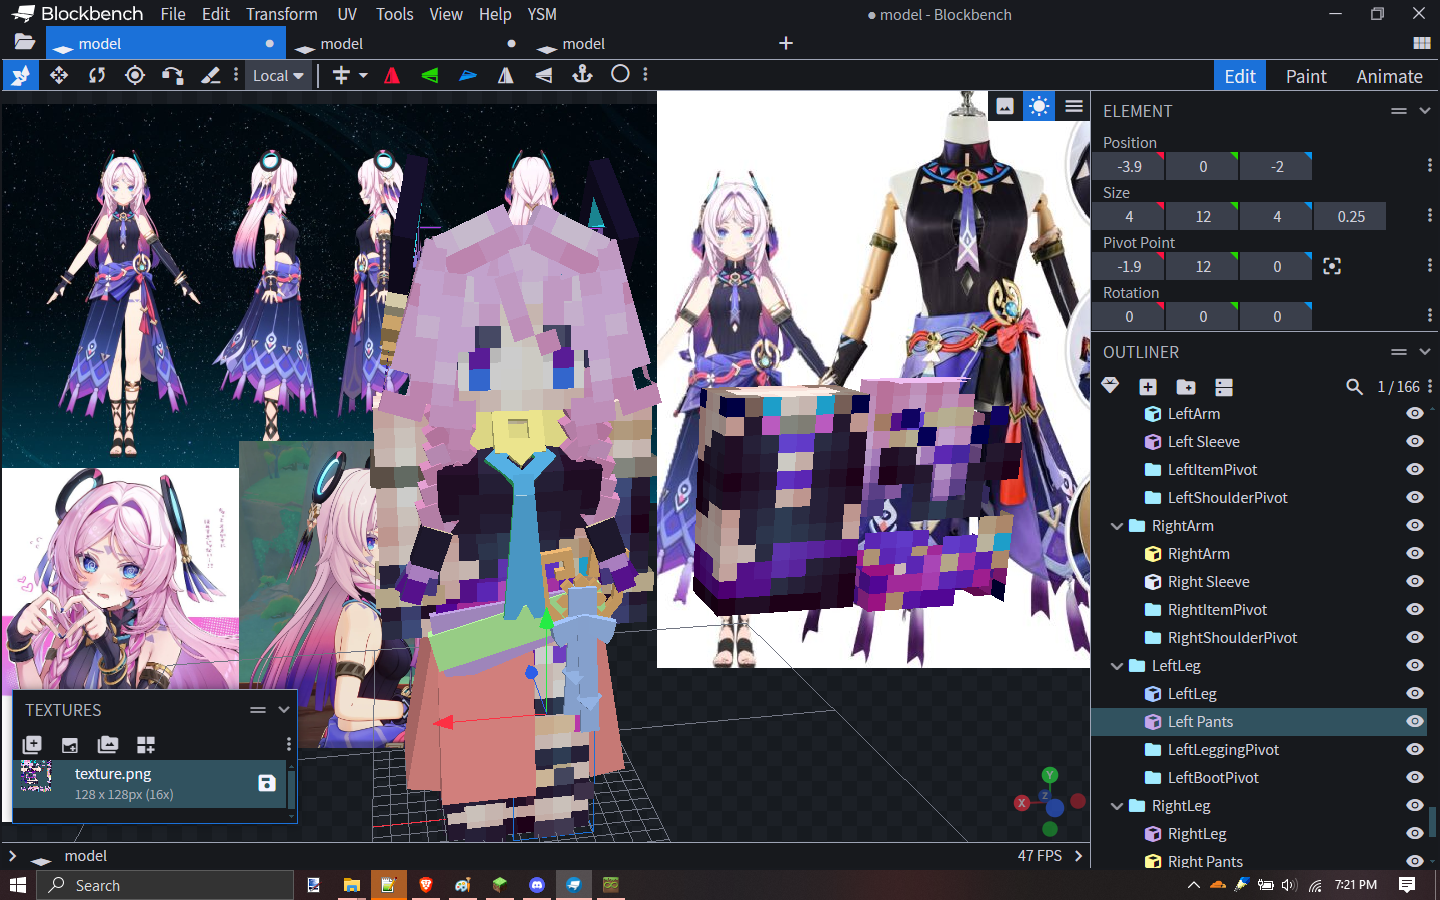Click the circle icon in the toolbar
The height and width of the screenshot is (900, 1440).
pos(620,74)
